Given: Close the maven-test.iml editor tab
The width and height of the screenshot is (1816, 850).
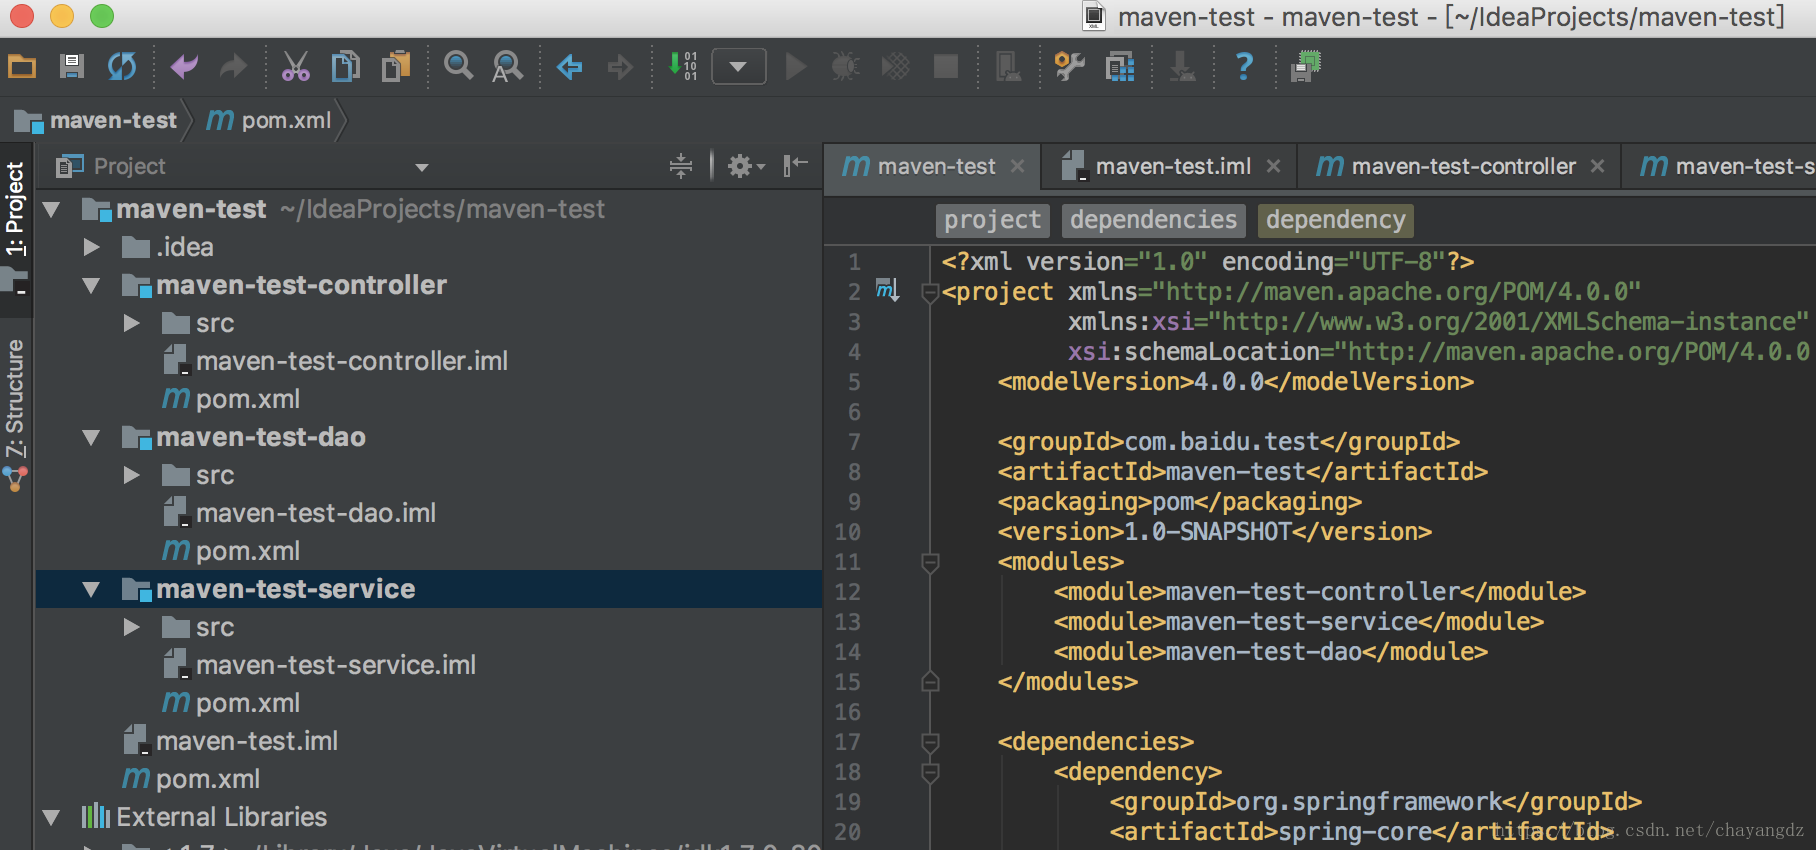Looking at the screenshot, I should [x=1273, y=166].
